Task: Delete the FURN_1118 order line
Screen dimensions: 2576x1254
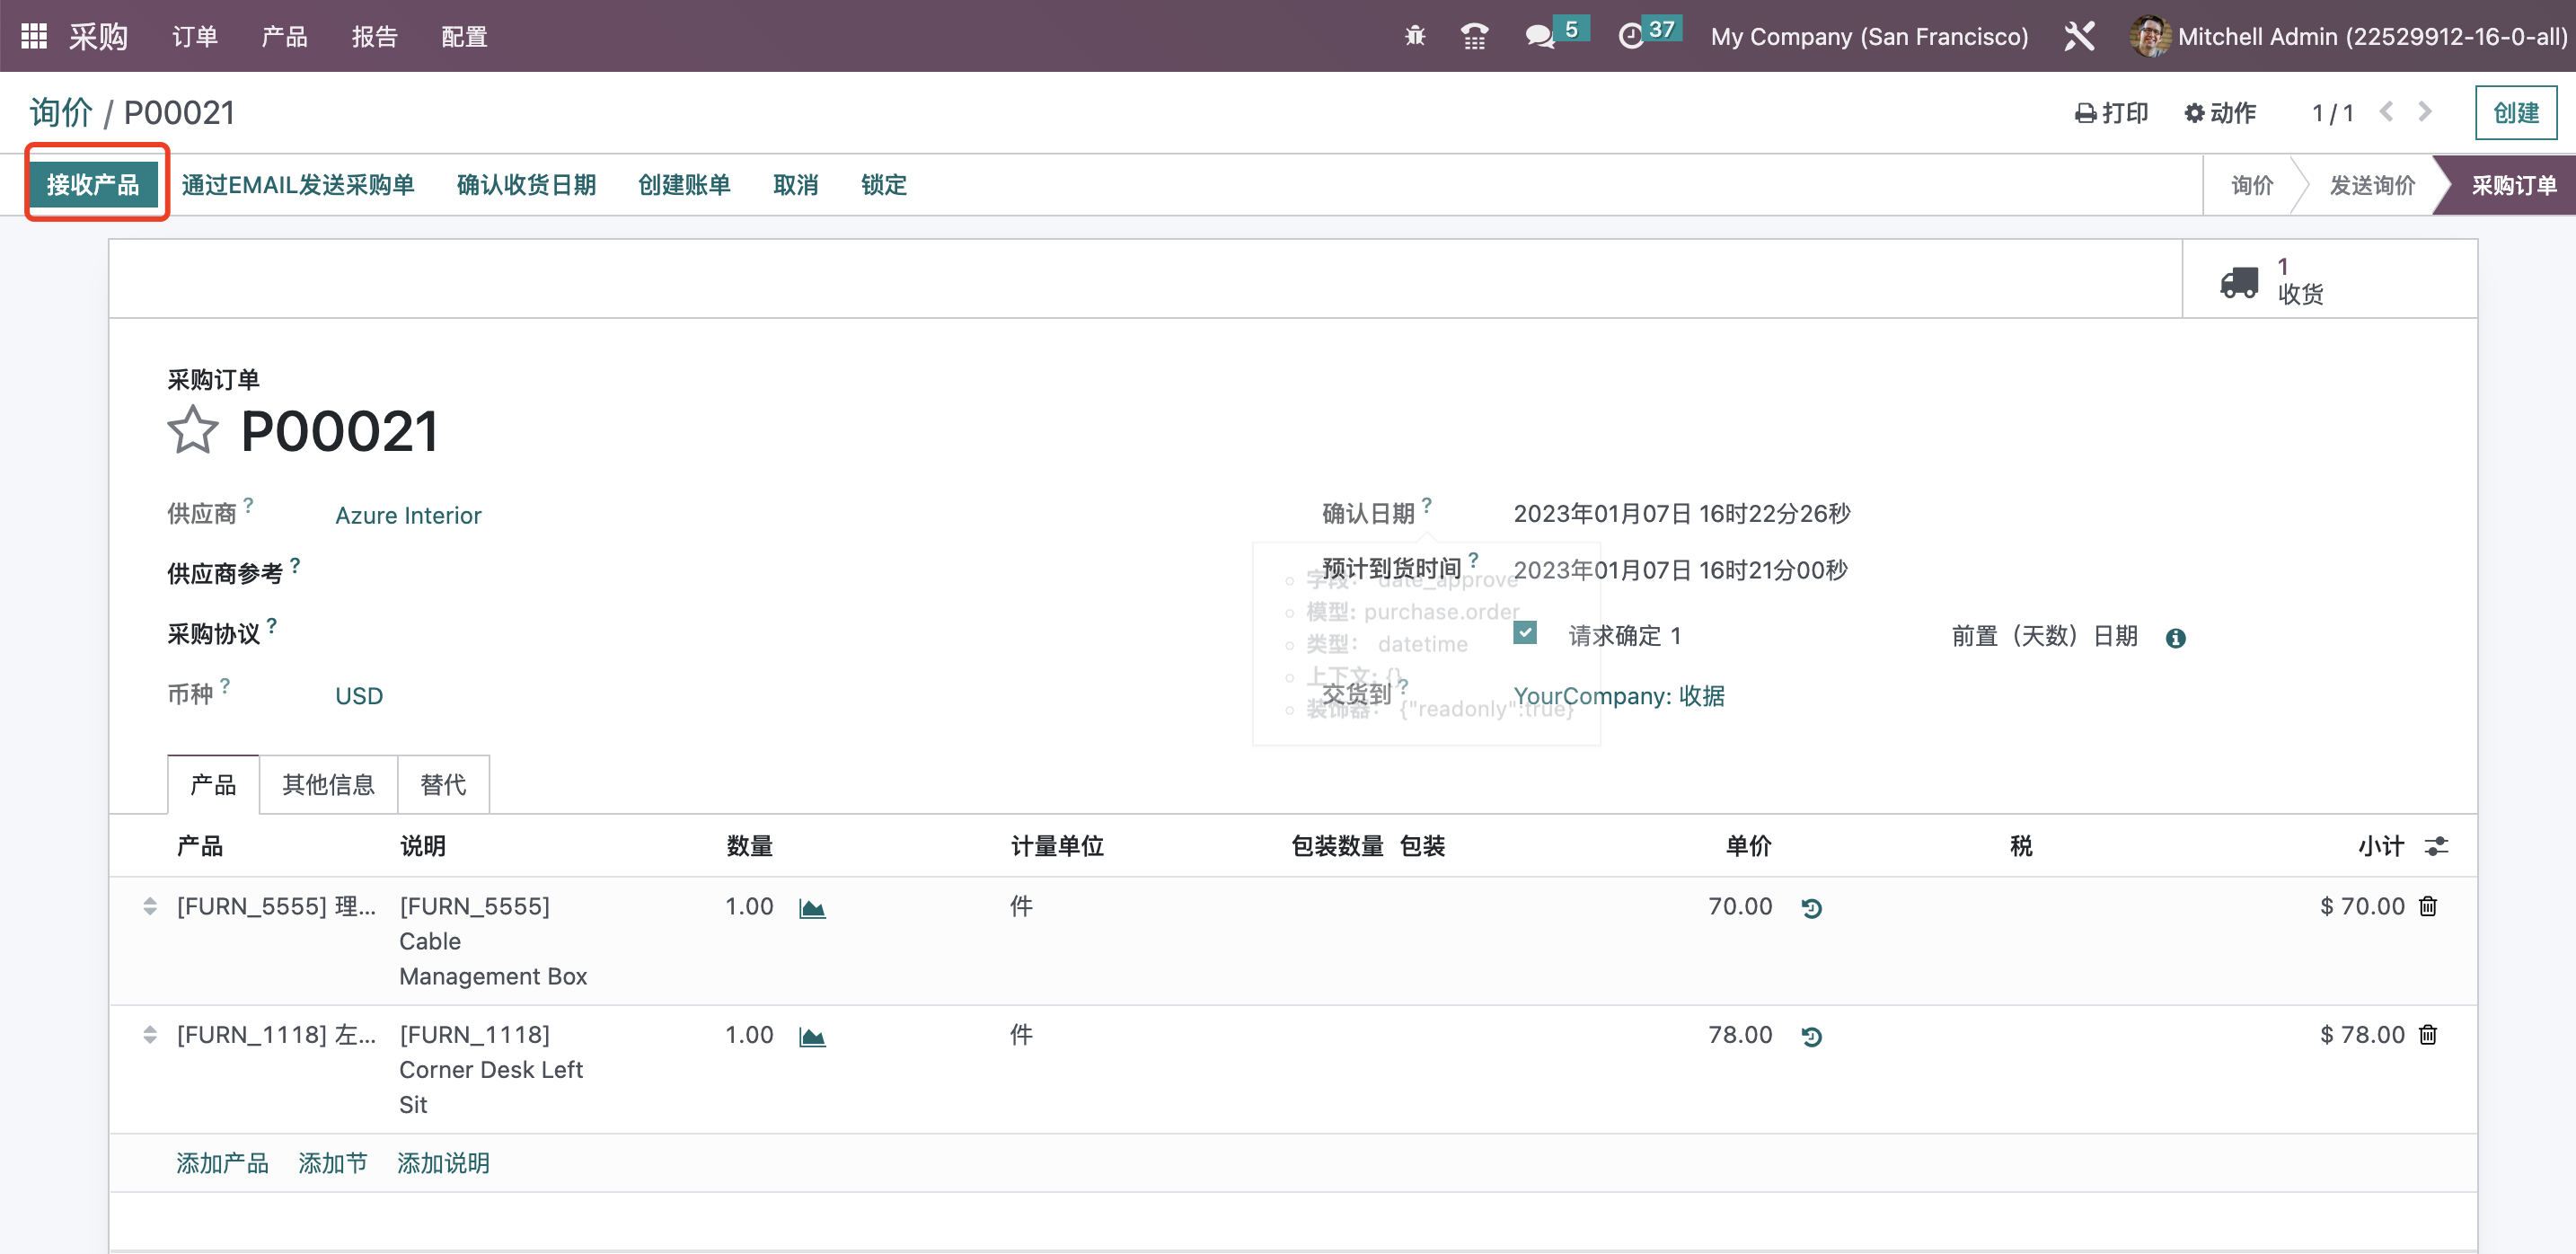Action: tap(2428, 1035)
